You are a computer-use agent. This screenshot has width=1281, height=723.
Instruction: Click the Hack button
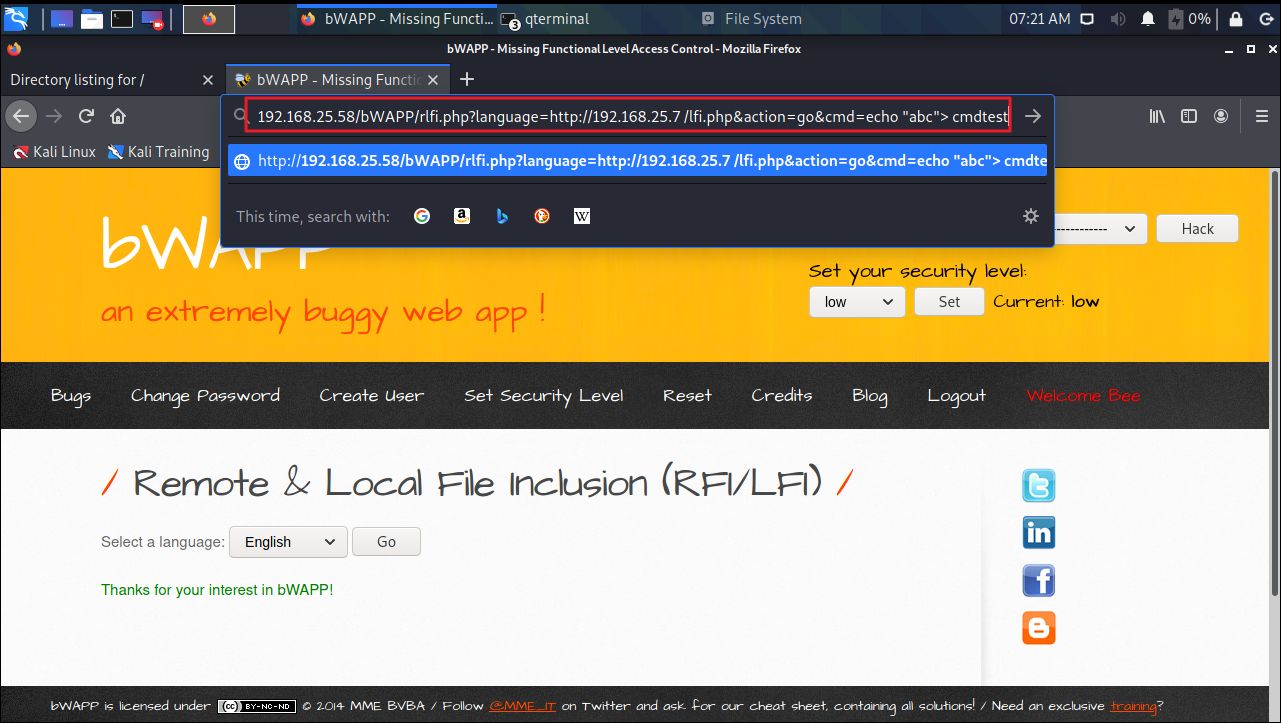coord(1197,229)
